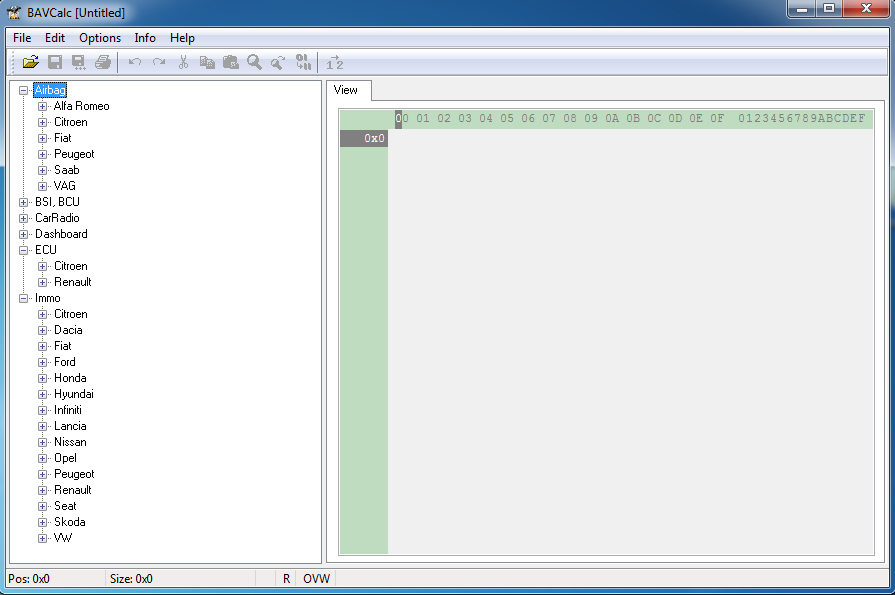Click the Paste clipboard icon
The image size is (895, 595).
pyautogui.click(x=231, y=62)
